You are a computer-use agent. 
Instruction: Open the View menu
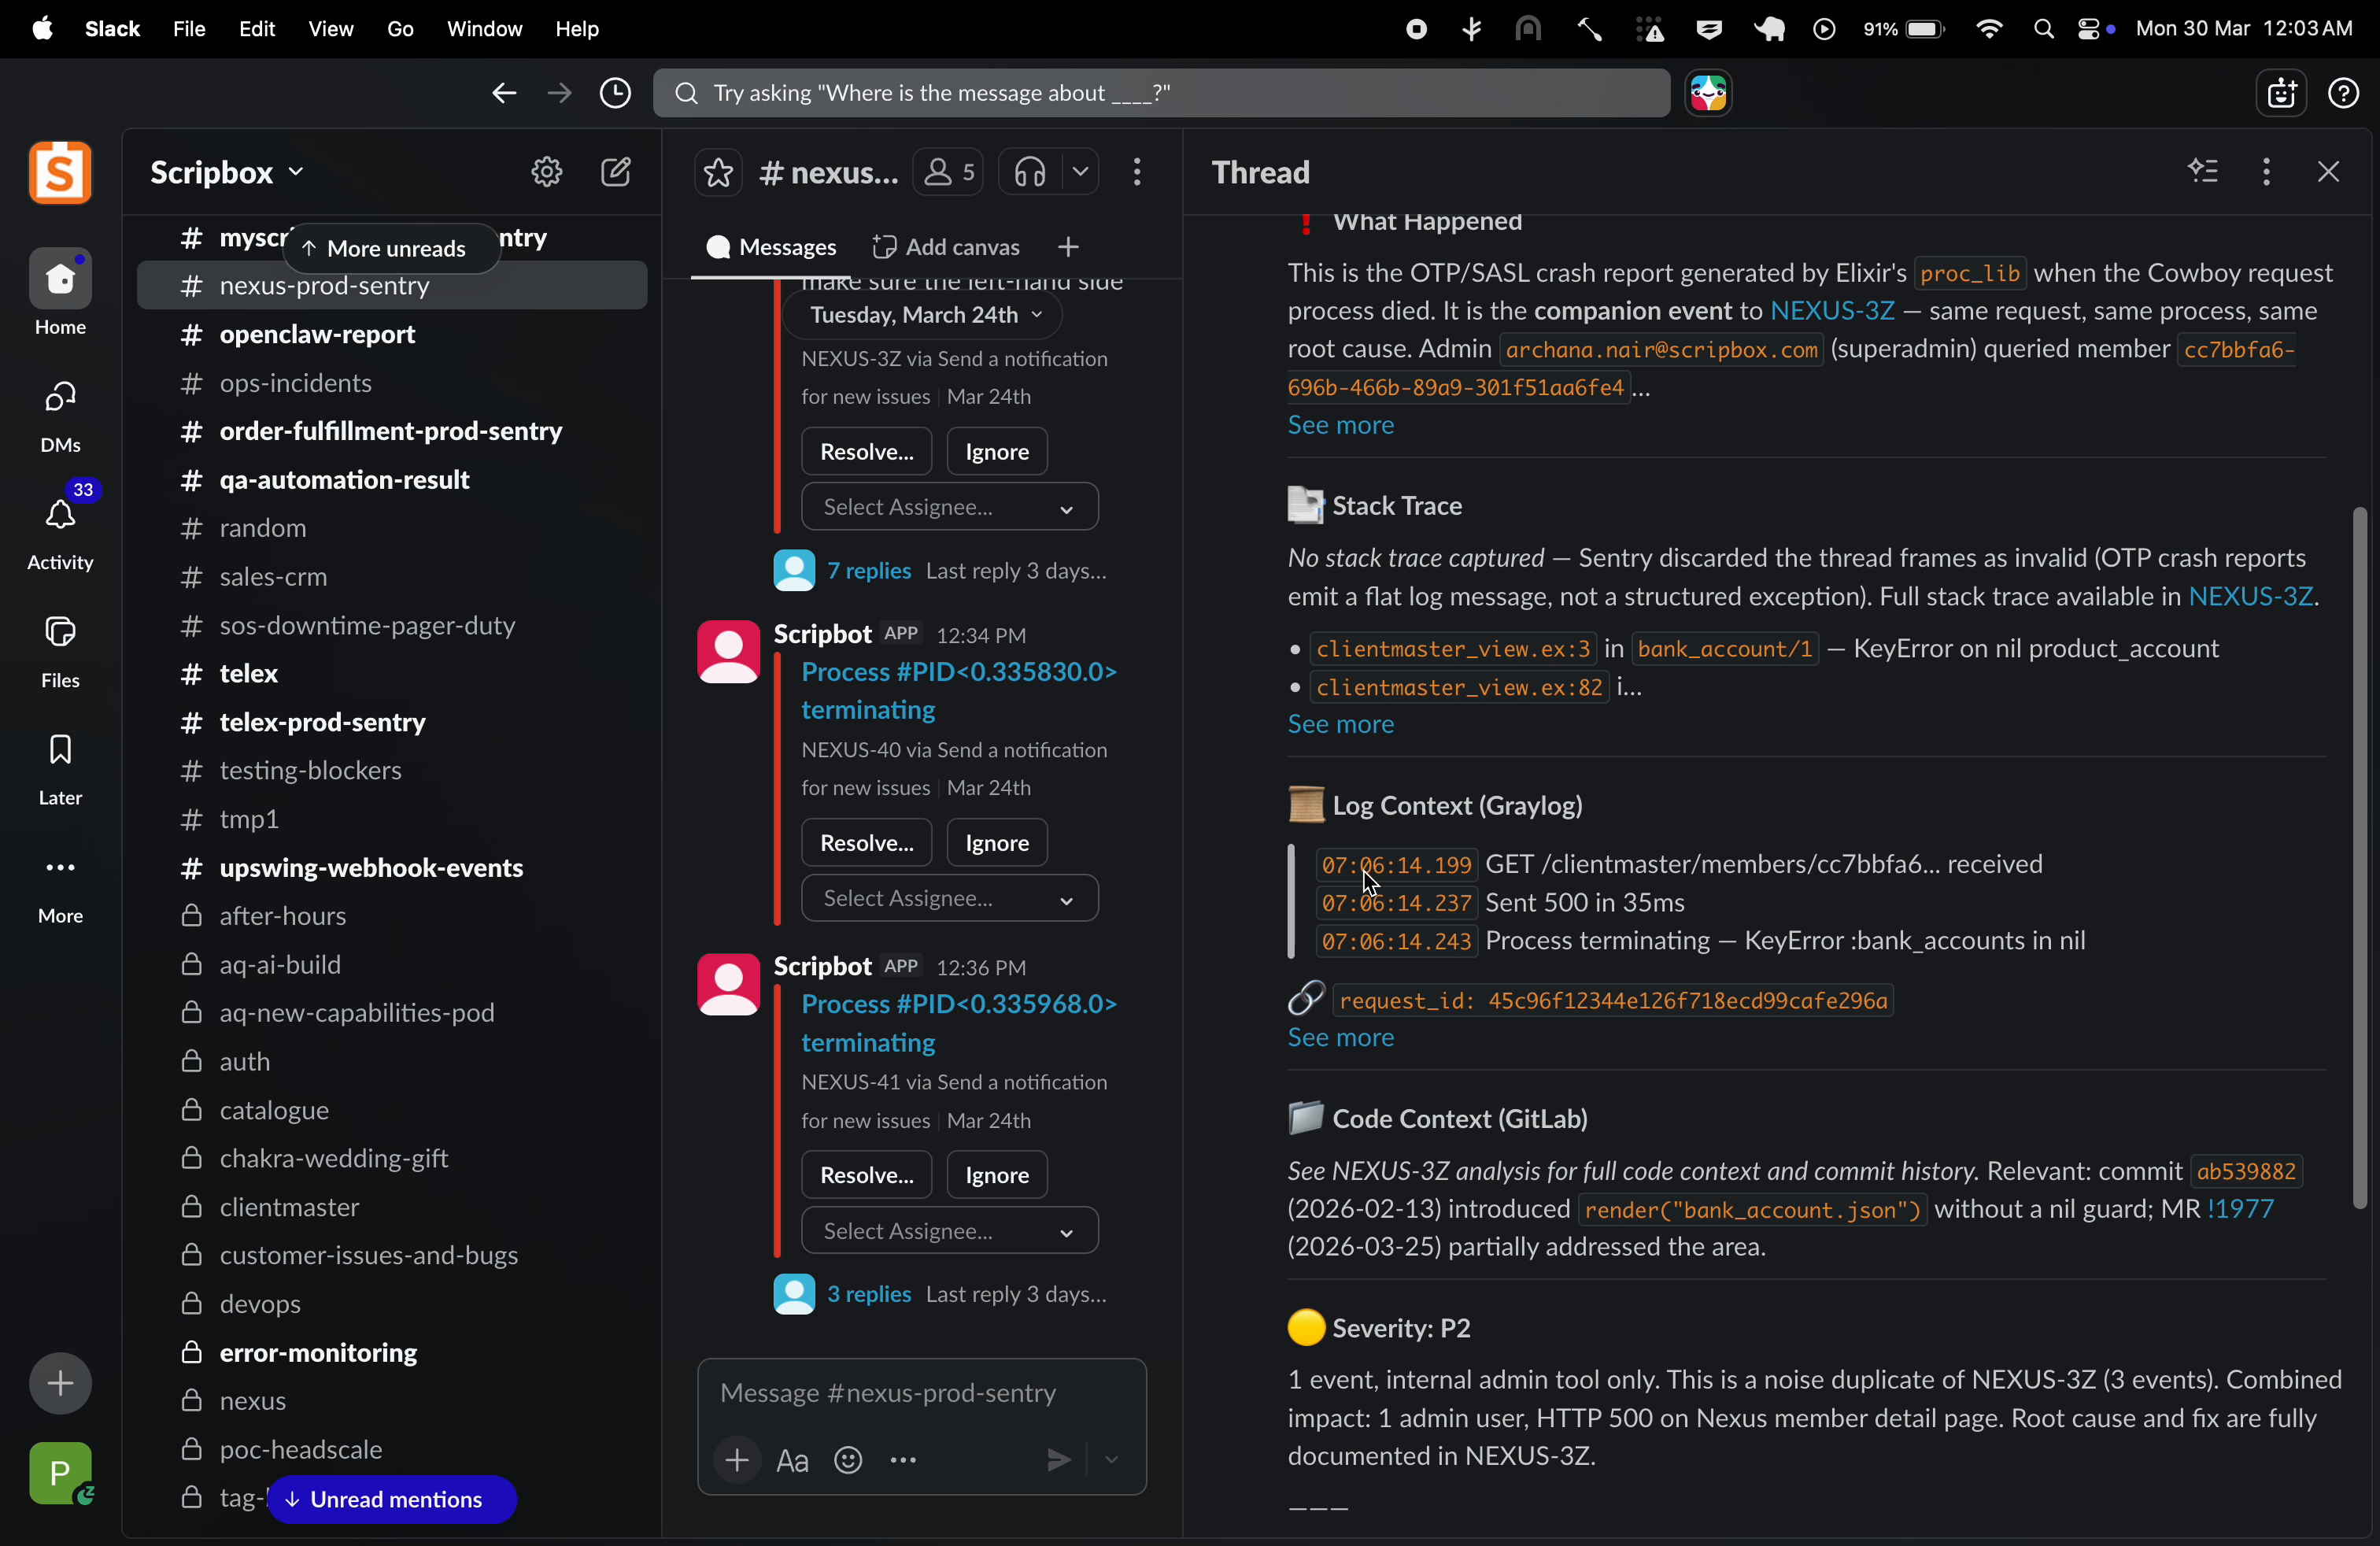coord(330,29)
